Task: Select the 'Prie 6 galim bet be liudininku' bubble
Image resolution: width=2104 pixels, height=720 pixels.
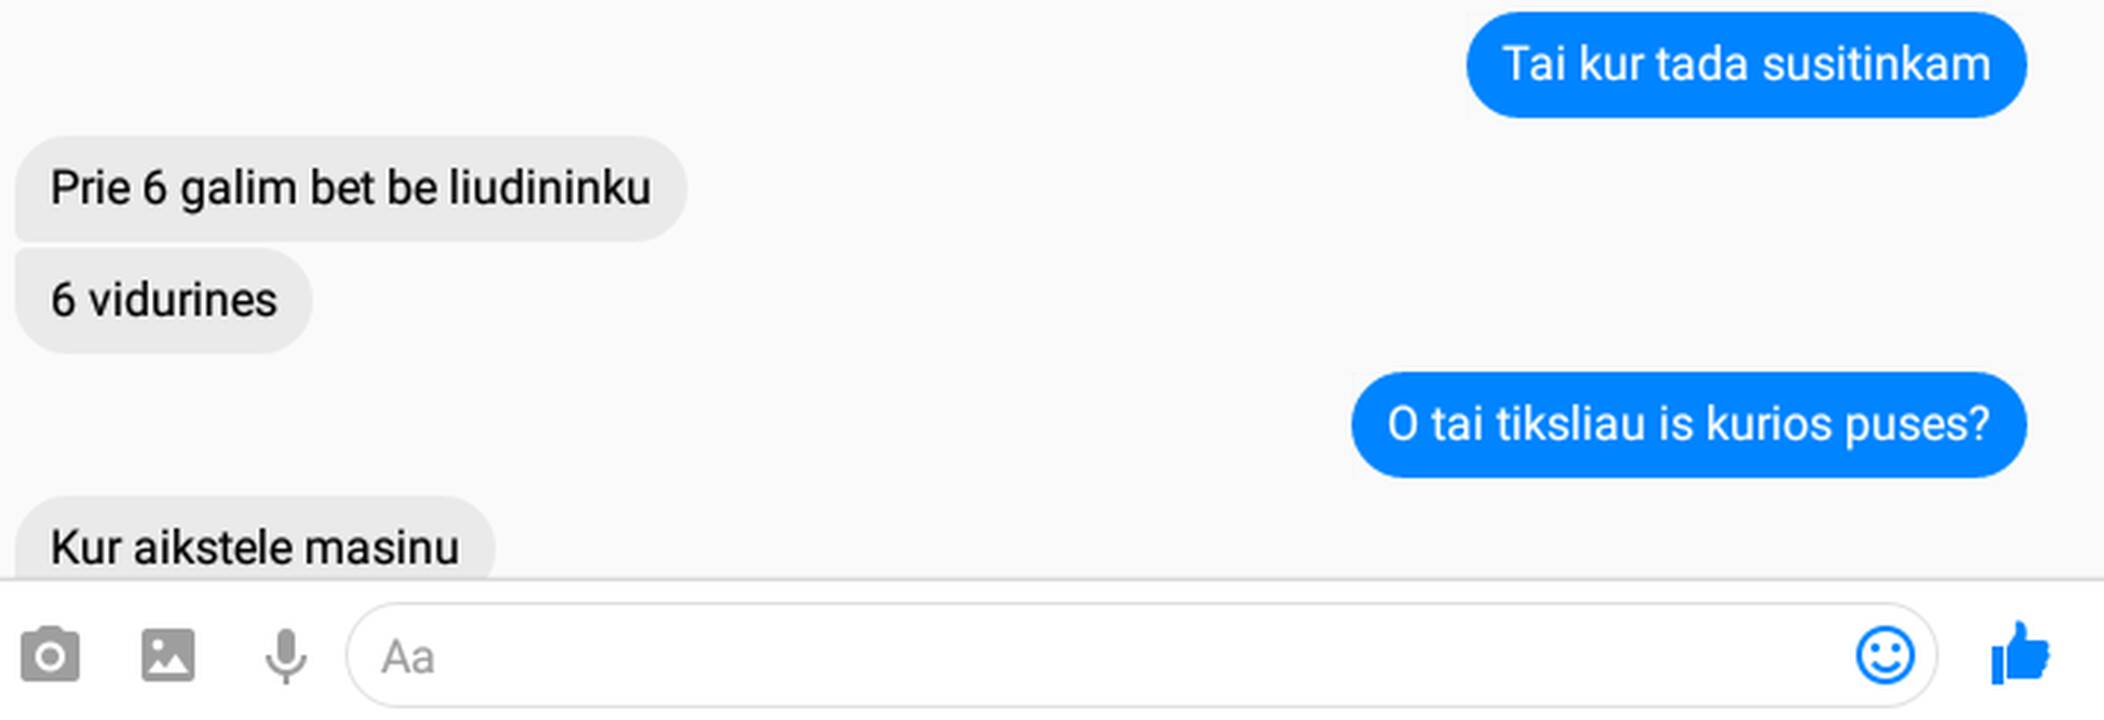Action: 350,188
